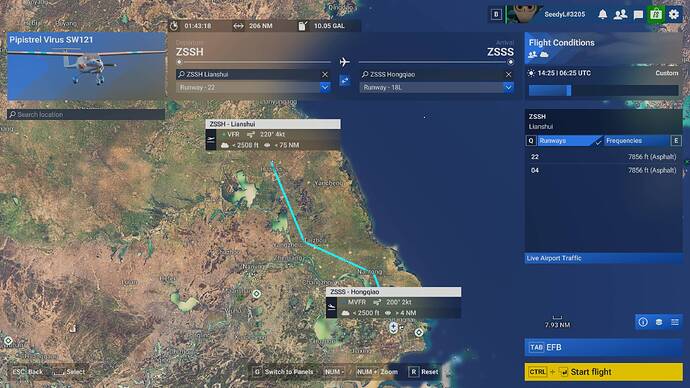Viewport: 690px width, 388px height.
Task: Click the 206 NM distance icon
Action: (x=238, y=26)
